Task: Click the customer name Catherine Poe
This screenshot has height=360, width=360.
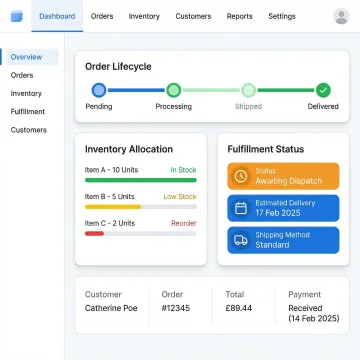Action: [111, 308]
